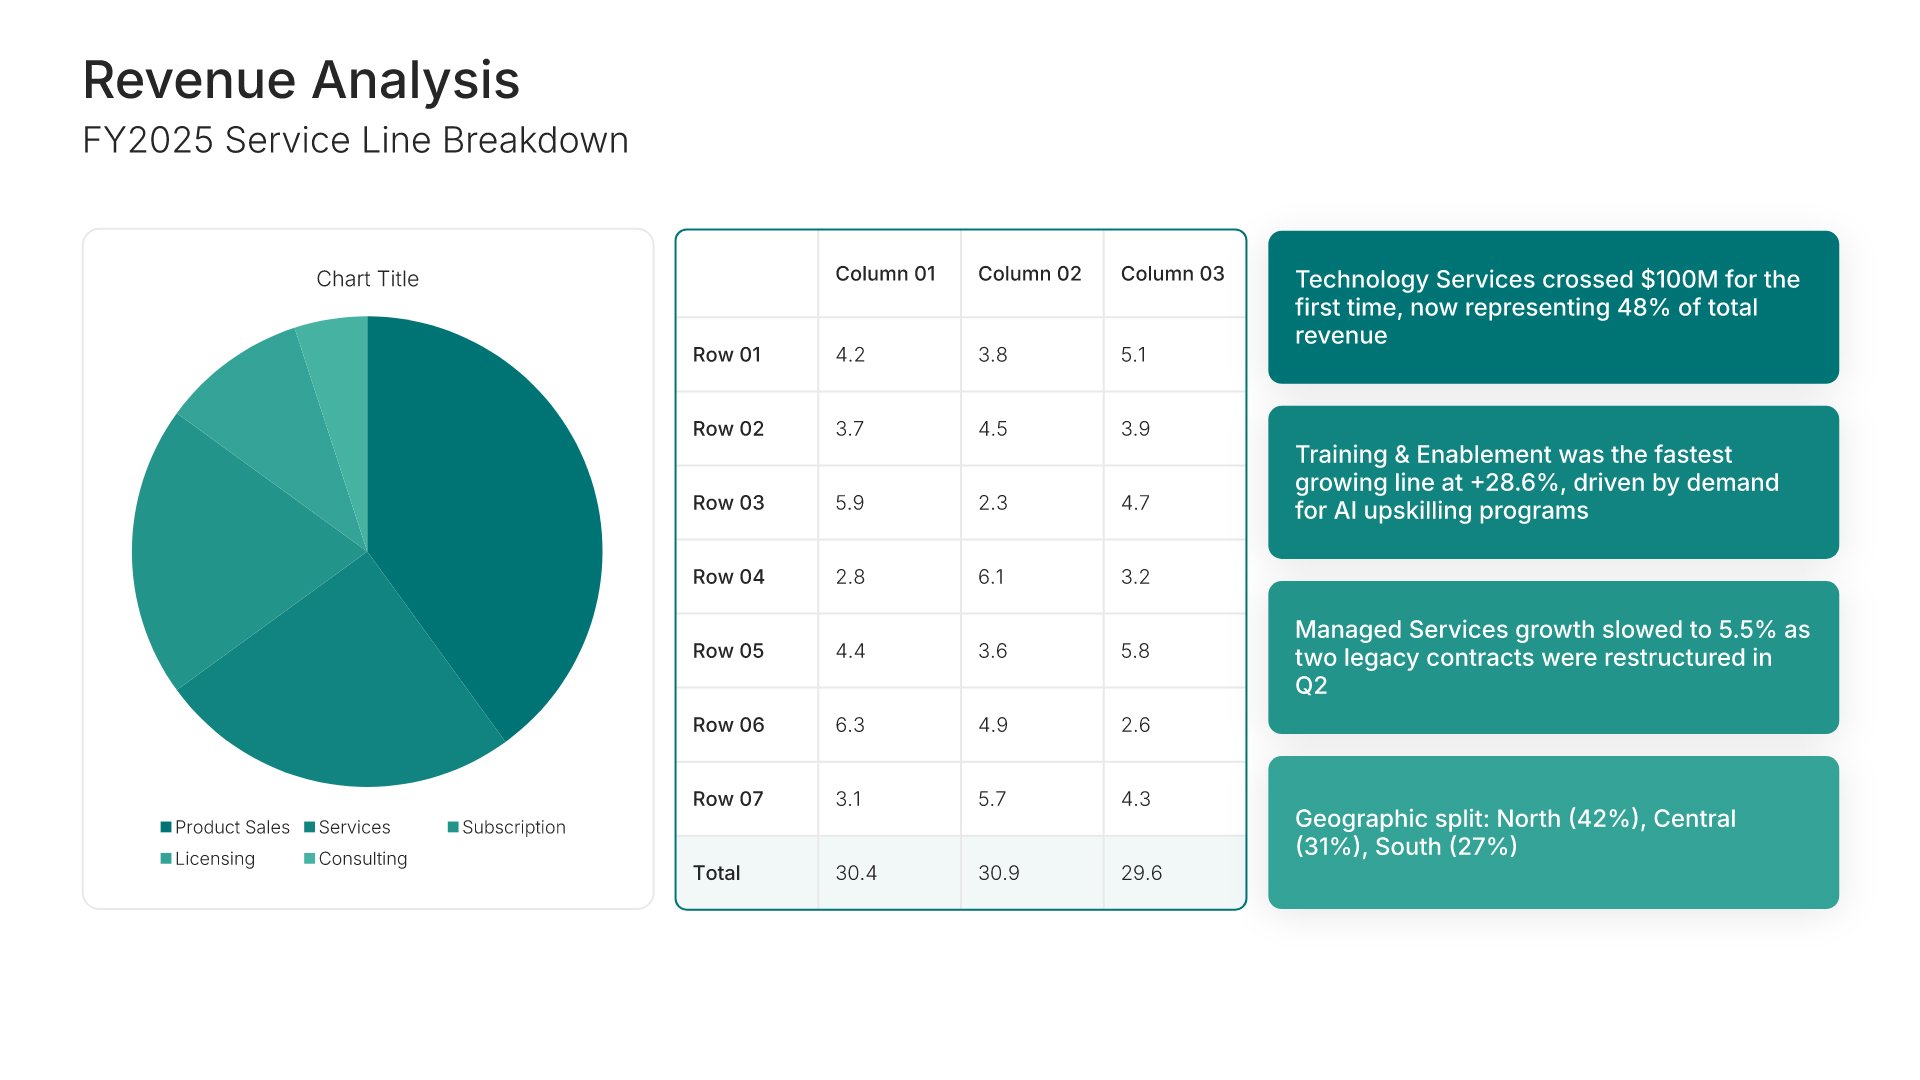Click the Total row label cell

(x=717, y=873)
